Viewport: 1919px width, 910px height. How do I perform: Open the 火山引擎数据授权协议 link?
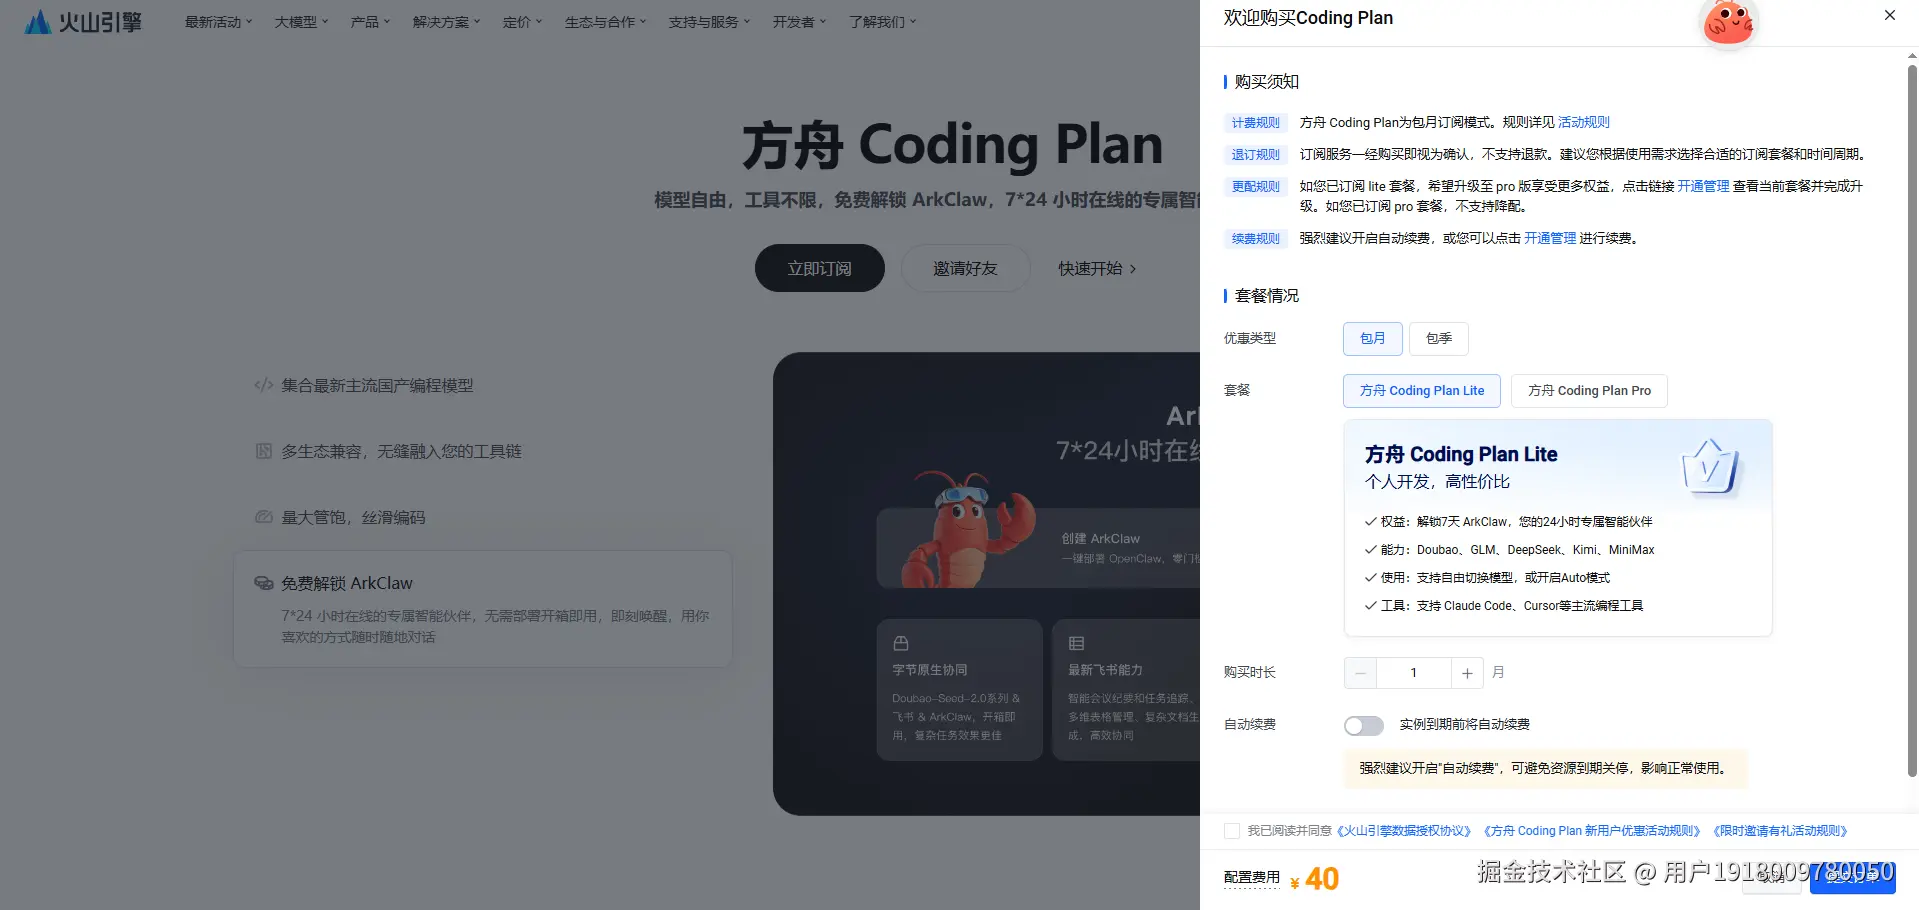1404,831
